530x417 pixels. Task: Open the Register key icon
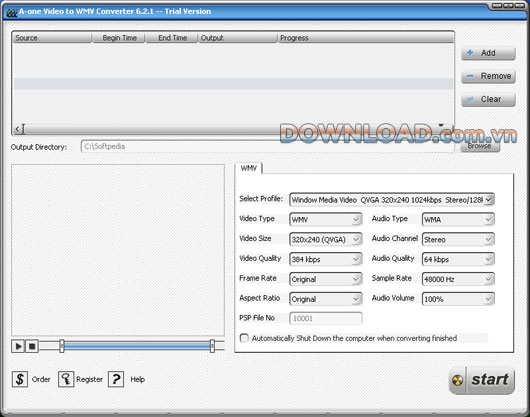click(66, 379)
